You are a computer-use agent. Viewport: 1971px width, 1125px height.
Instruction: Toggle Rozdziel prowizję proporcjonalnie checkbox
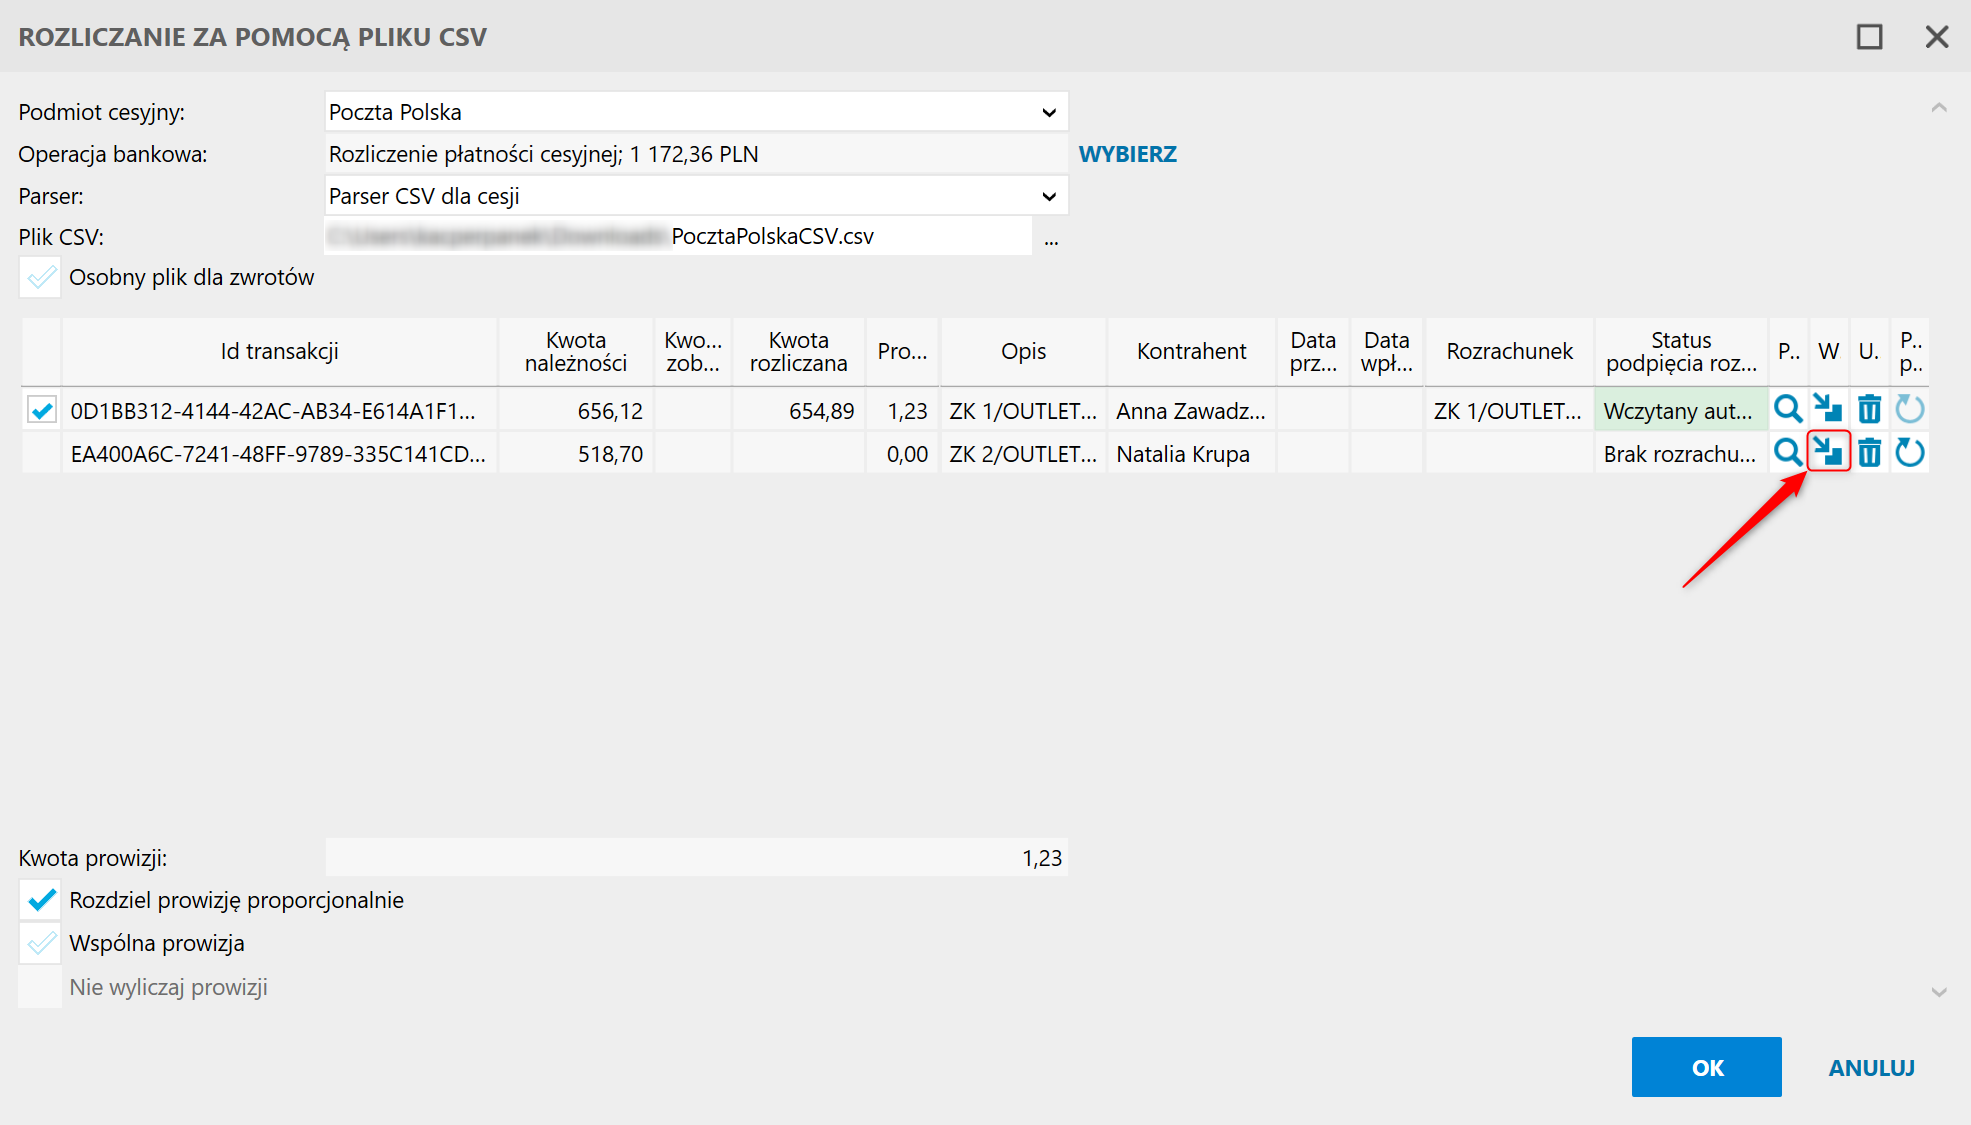point(41,900)
